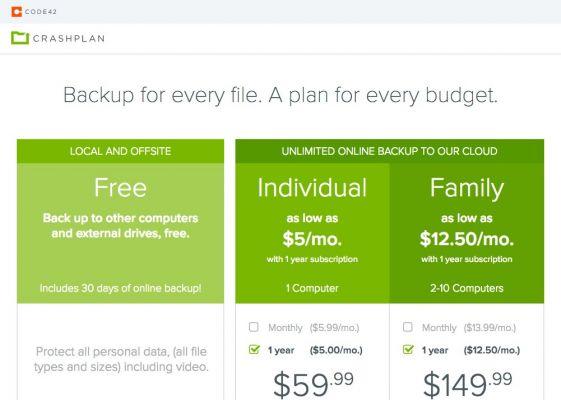
Task: Click the $12.50/mo. Family price text
Action: point(467,239)
